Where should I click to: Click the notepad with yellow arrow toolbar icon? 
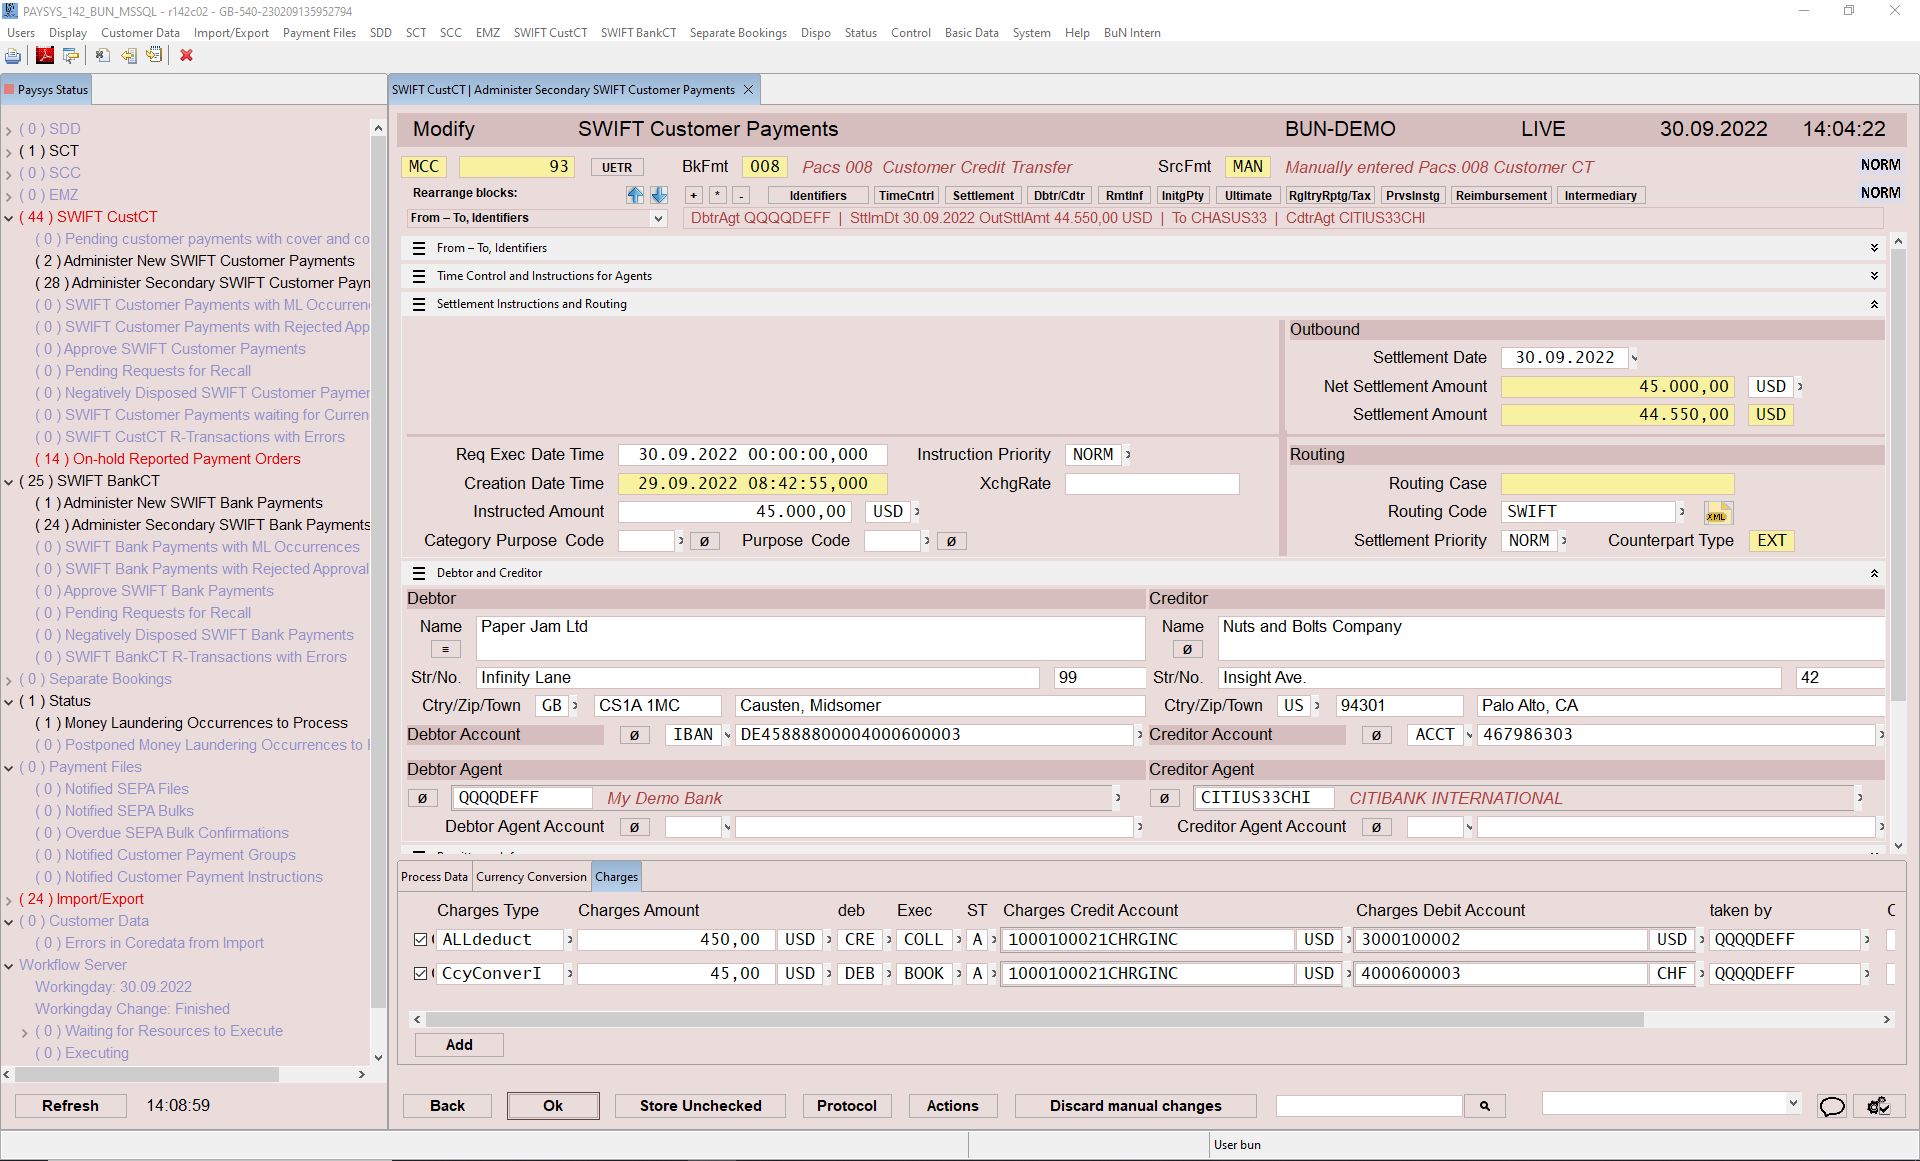(154, 56)
